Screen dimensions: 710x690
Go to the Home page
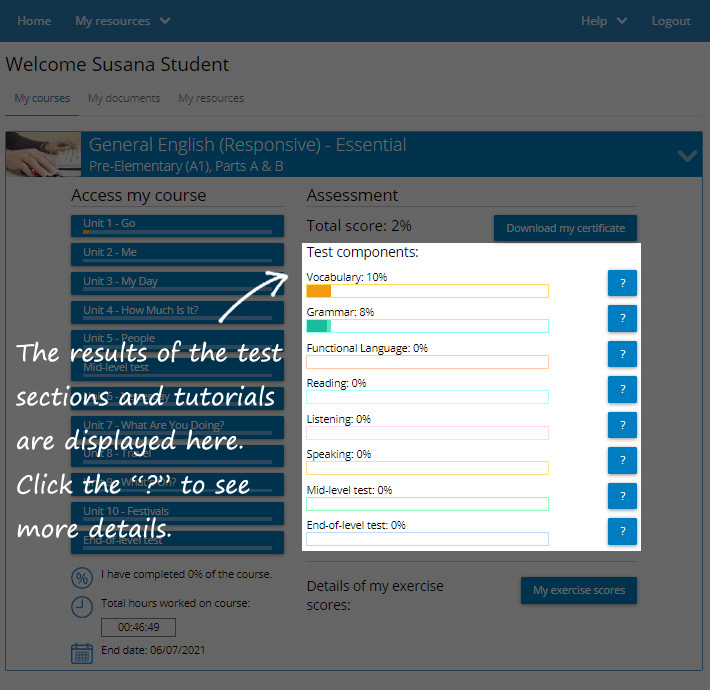[x=34, y=21]
